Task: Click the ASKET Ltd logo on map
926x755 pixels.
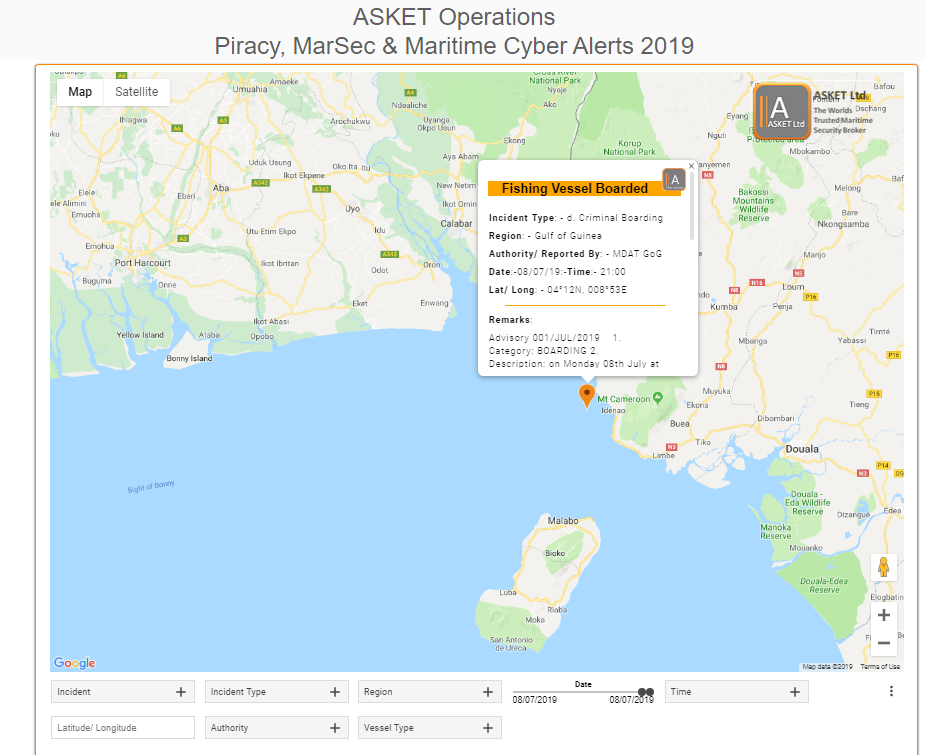Action: 781,112
